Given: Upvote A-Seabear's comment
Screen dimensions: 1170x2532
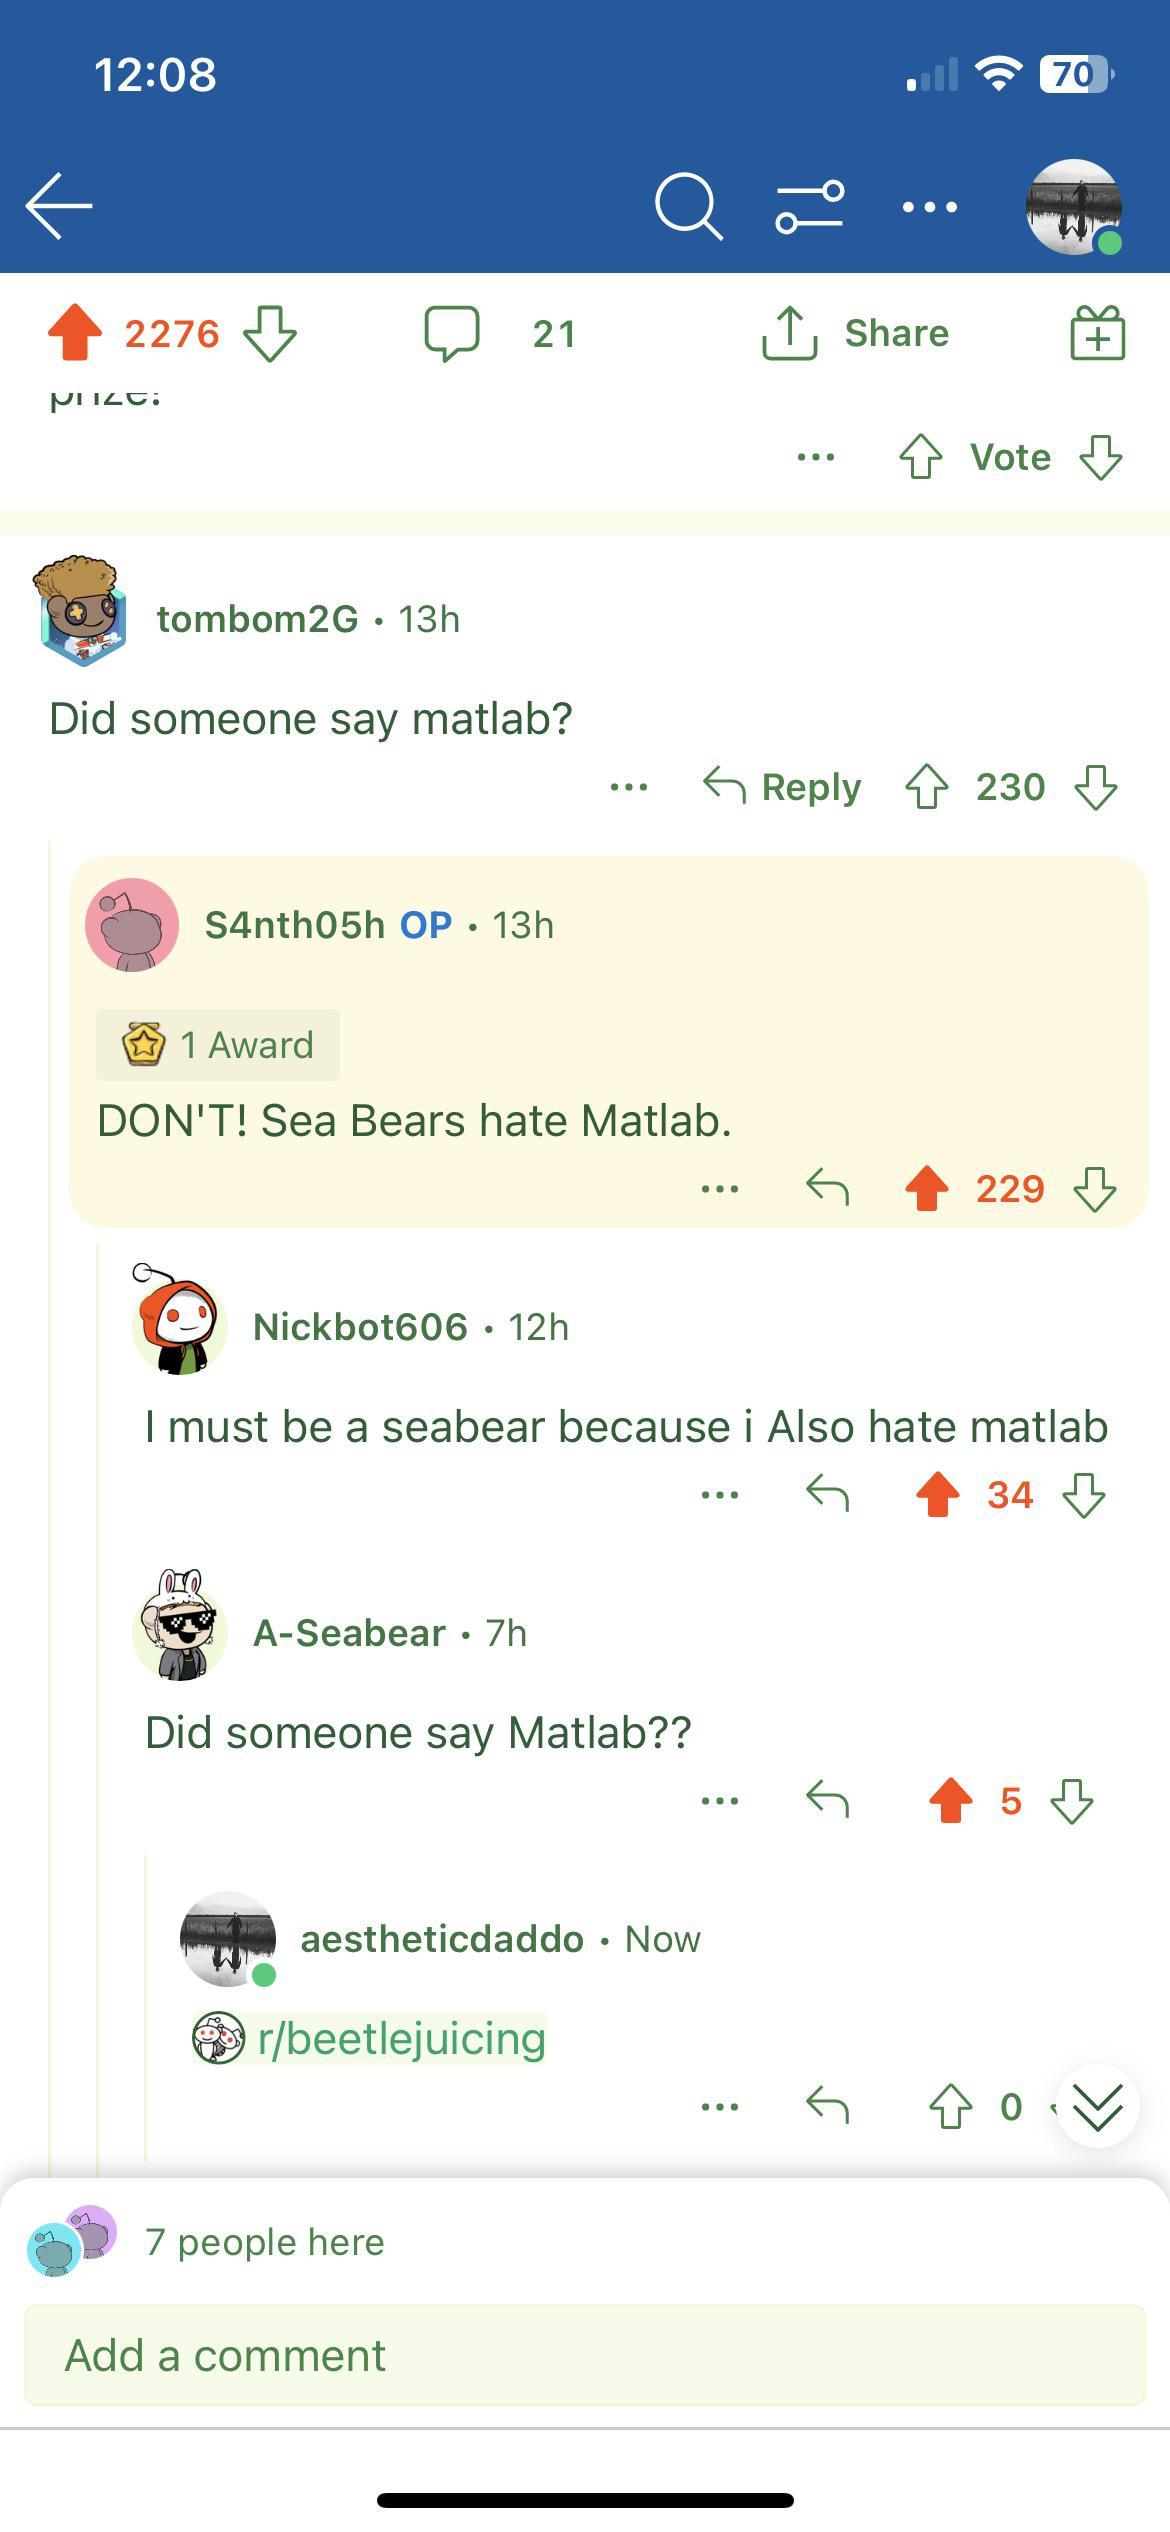Looking at the screenshot, I should click(951, 1800).
